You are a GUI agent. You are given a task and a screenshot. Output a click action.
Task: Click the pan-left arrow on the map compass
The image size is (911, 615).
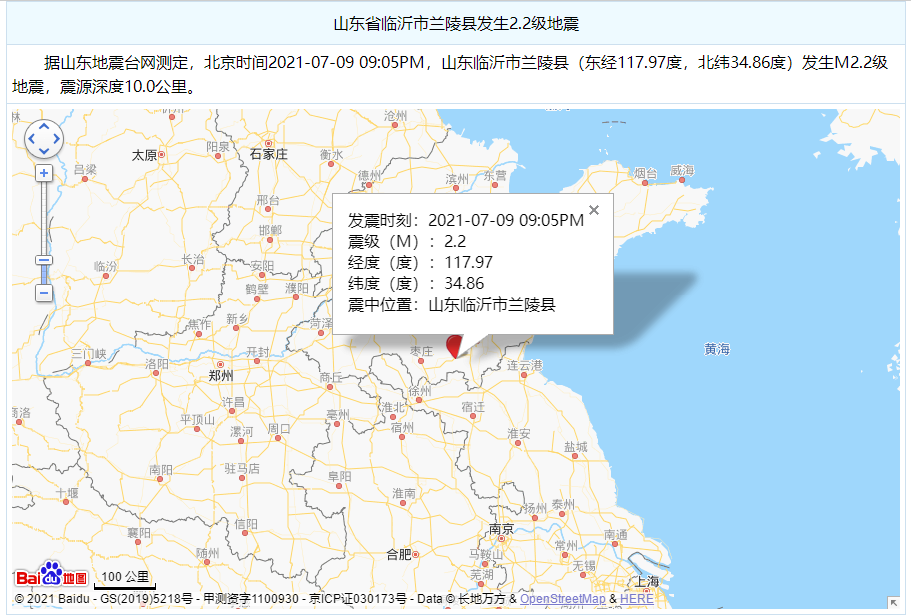(x=31, y=139)
